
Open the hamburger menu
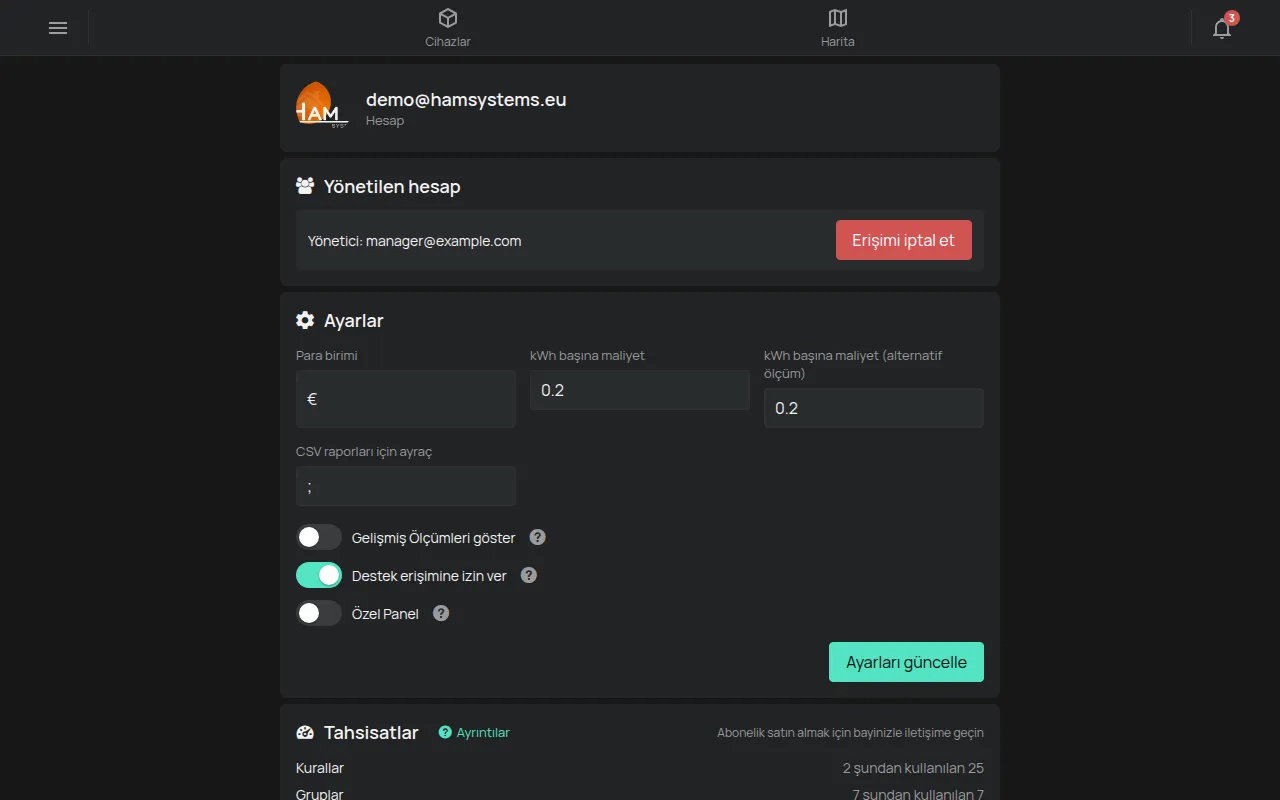point(58,28)
